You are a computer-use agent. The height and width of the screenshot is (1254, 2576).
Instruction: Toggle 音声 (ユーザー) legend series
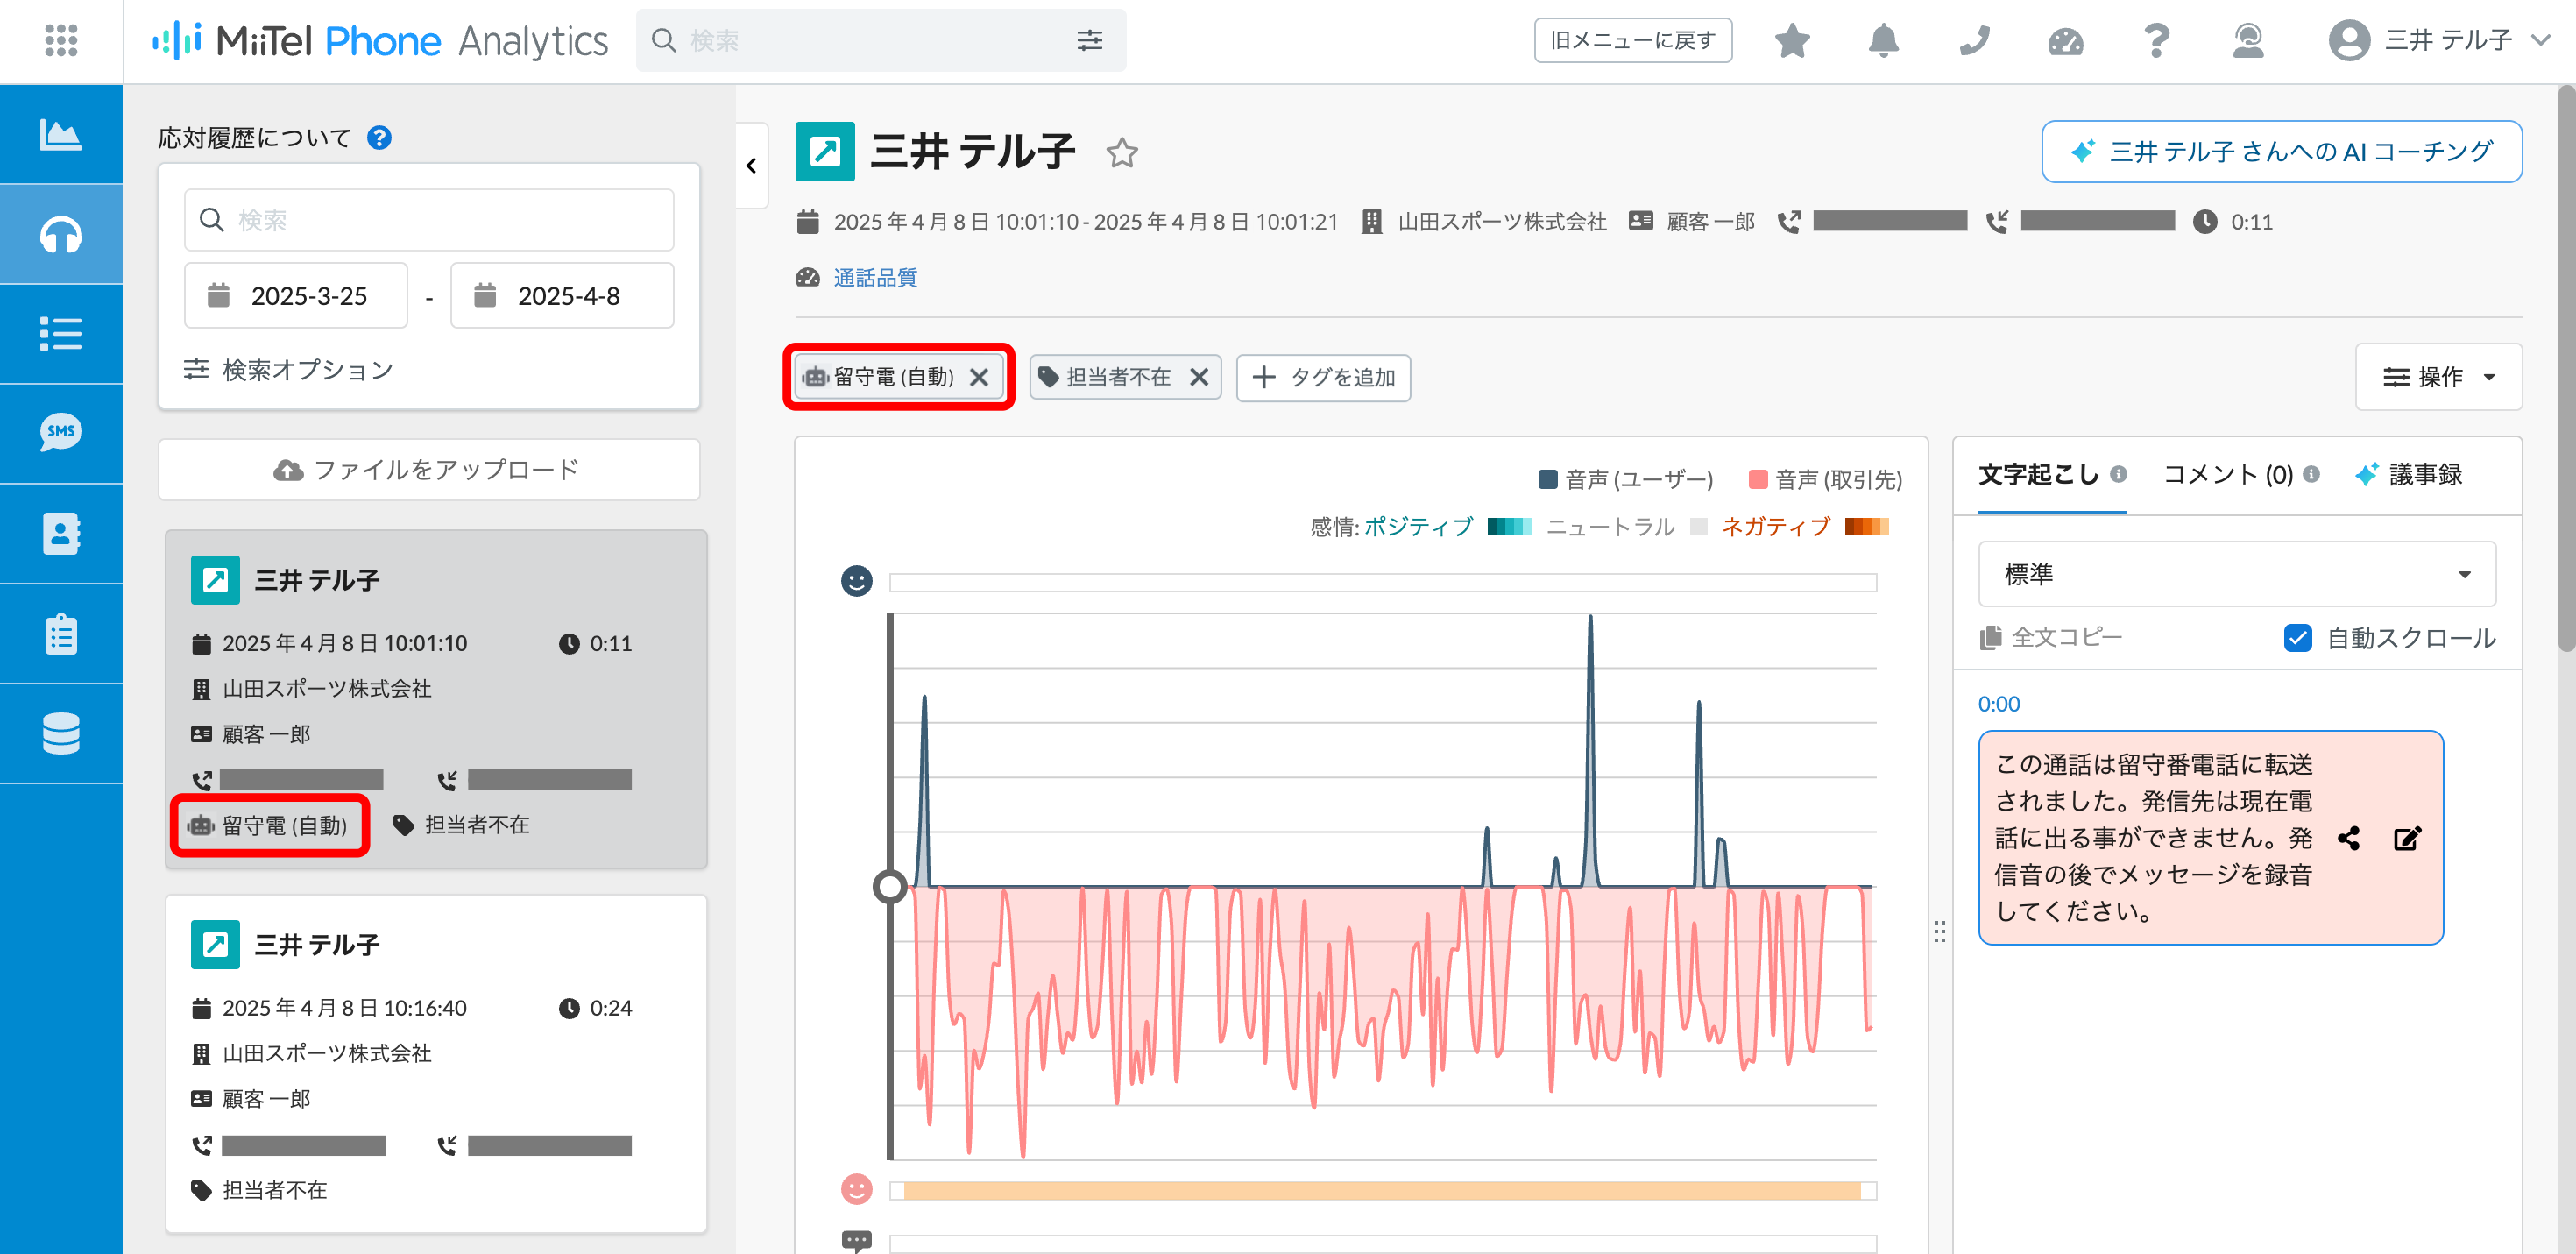(1625, 480)
